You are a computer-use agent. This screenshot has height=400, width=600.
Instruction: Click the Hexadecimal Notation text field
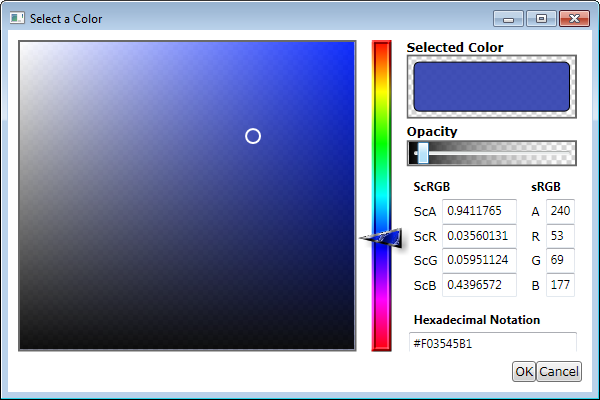(493, 343)
